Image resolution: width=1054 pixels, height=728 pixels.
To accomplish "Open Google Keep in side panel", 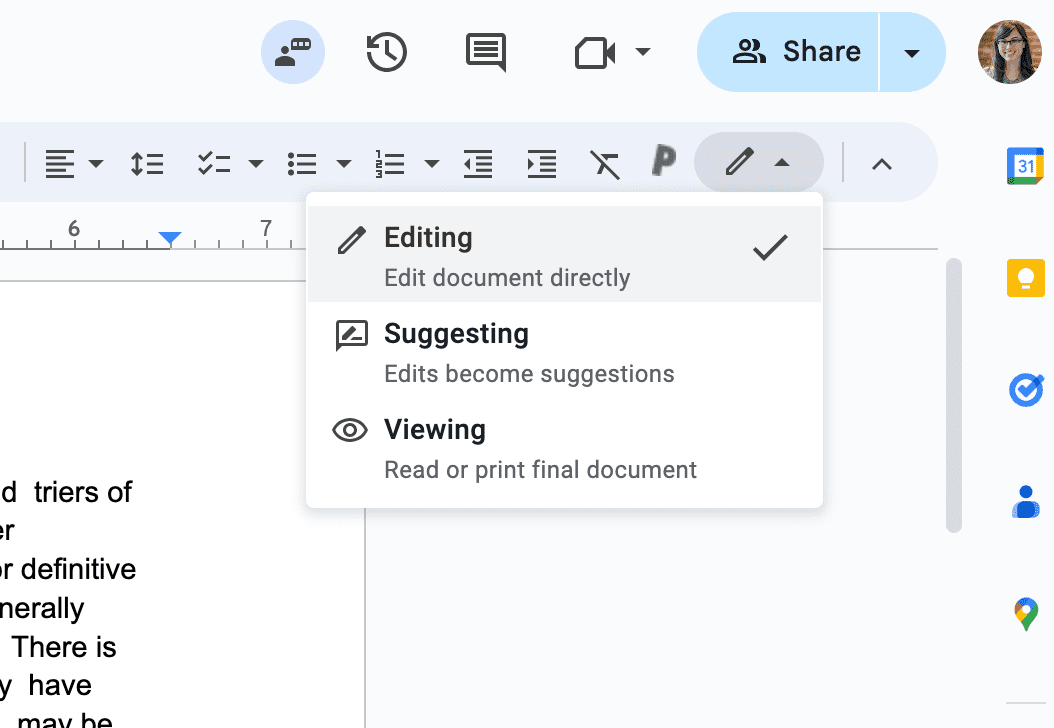I will 1025,277.
